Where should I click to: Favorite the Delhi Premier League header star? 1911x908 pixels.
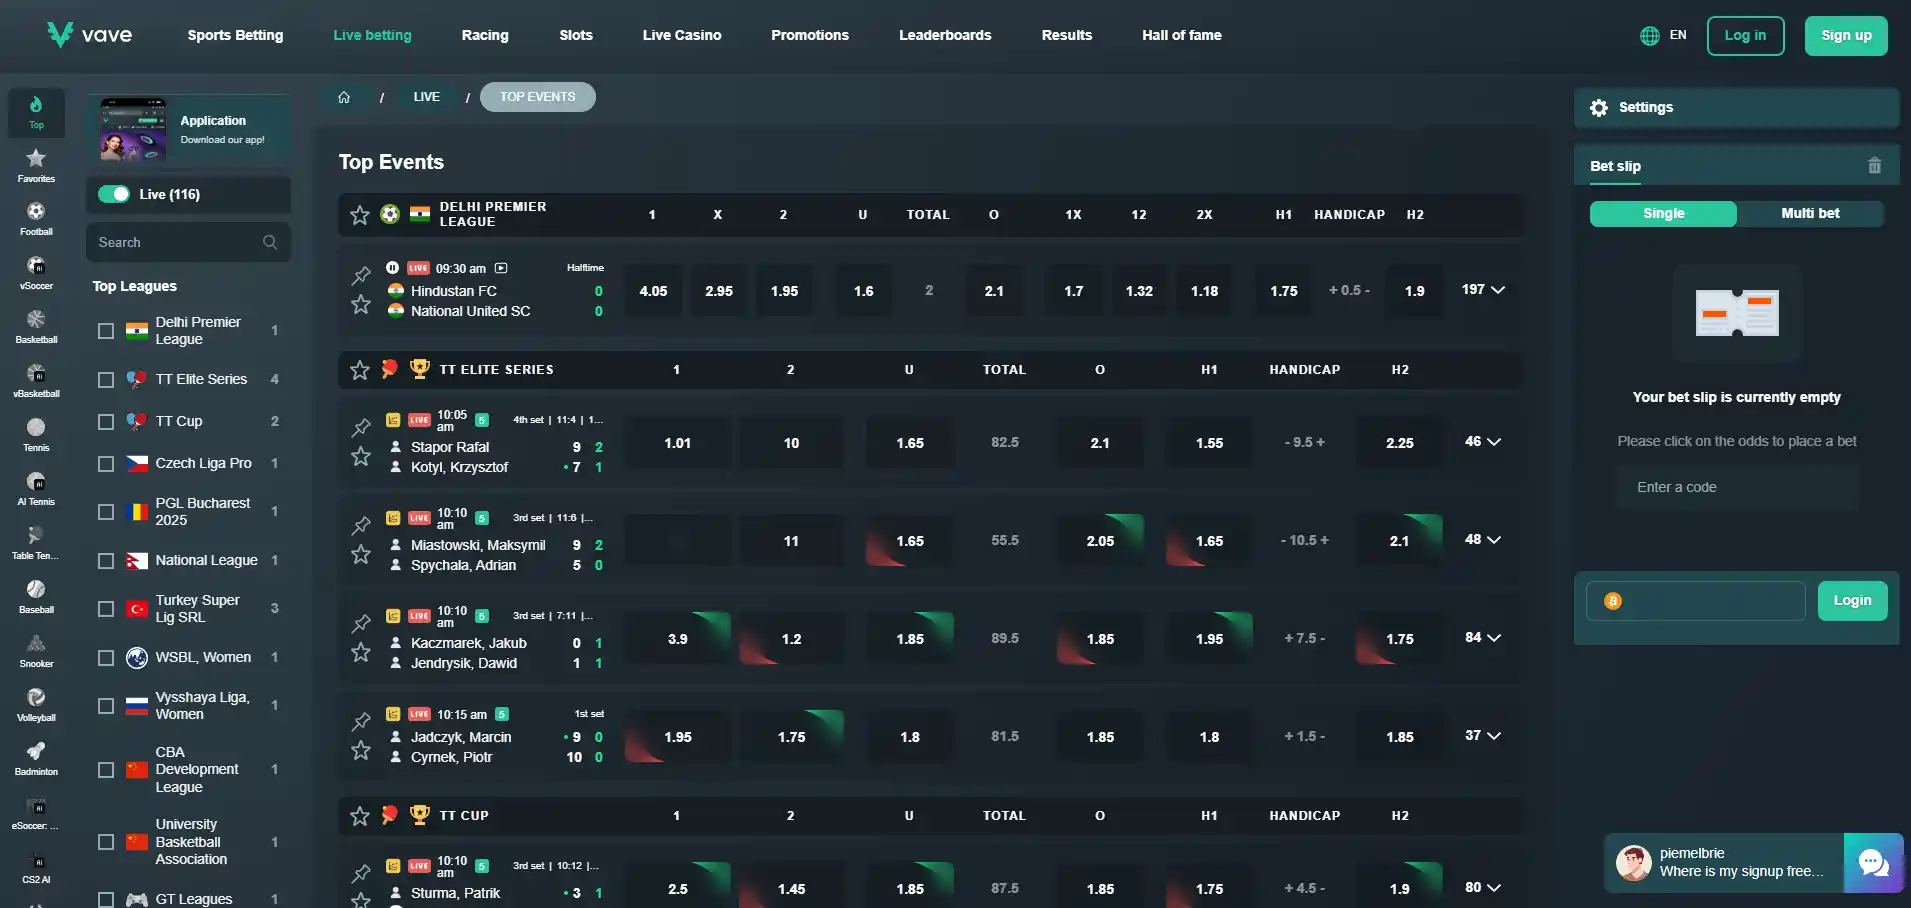tap(360, 215)
